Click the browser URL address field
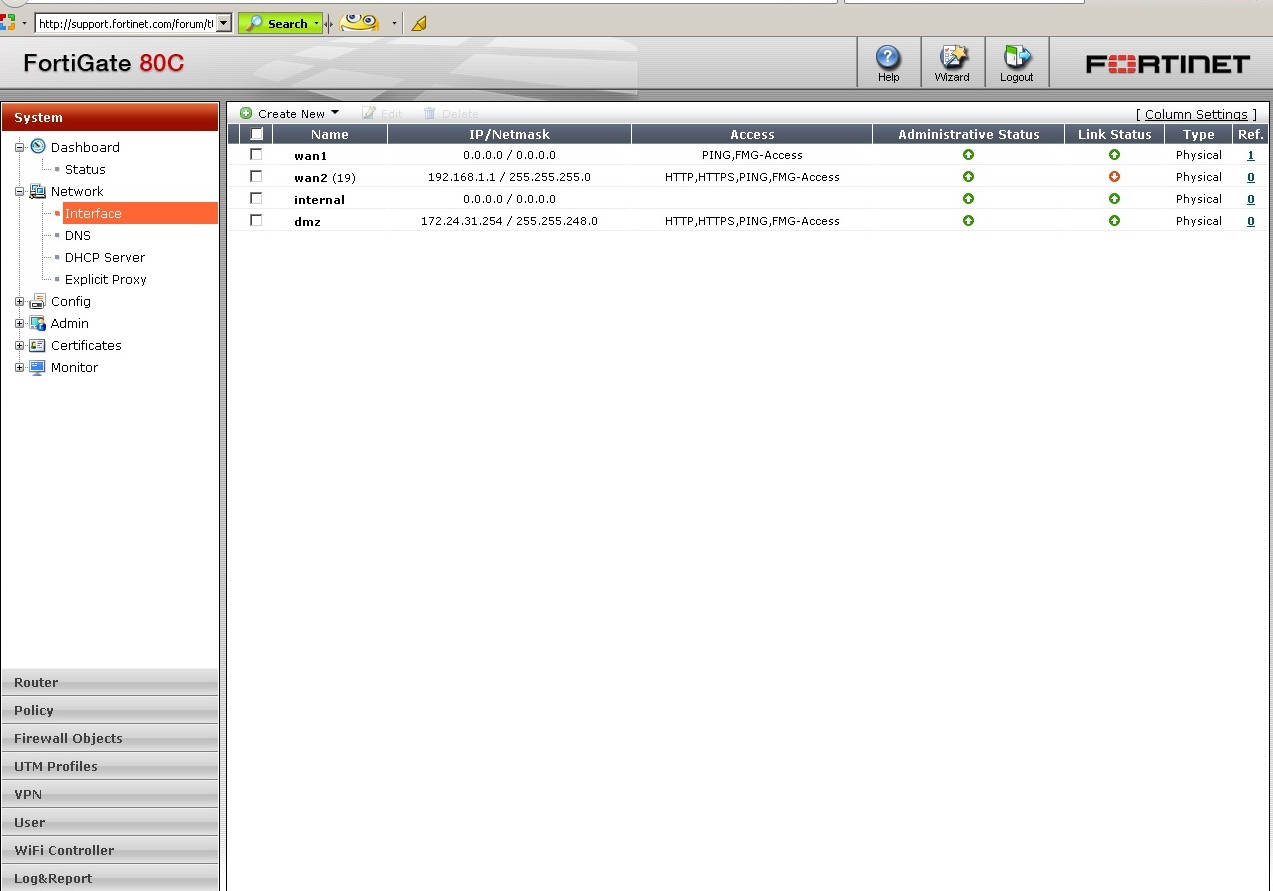Screen dimensions: 1273x891 125,23
